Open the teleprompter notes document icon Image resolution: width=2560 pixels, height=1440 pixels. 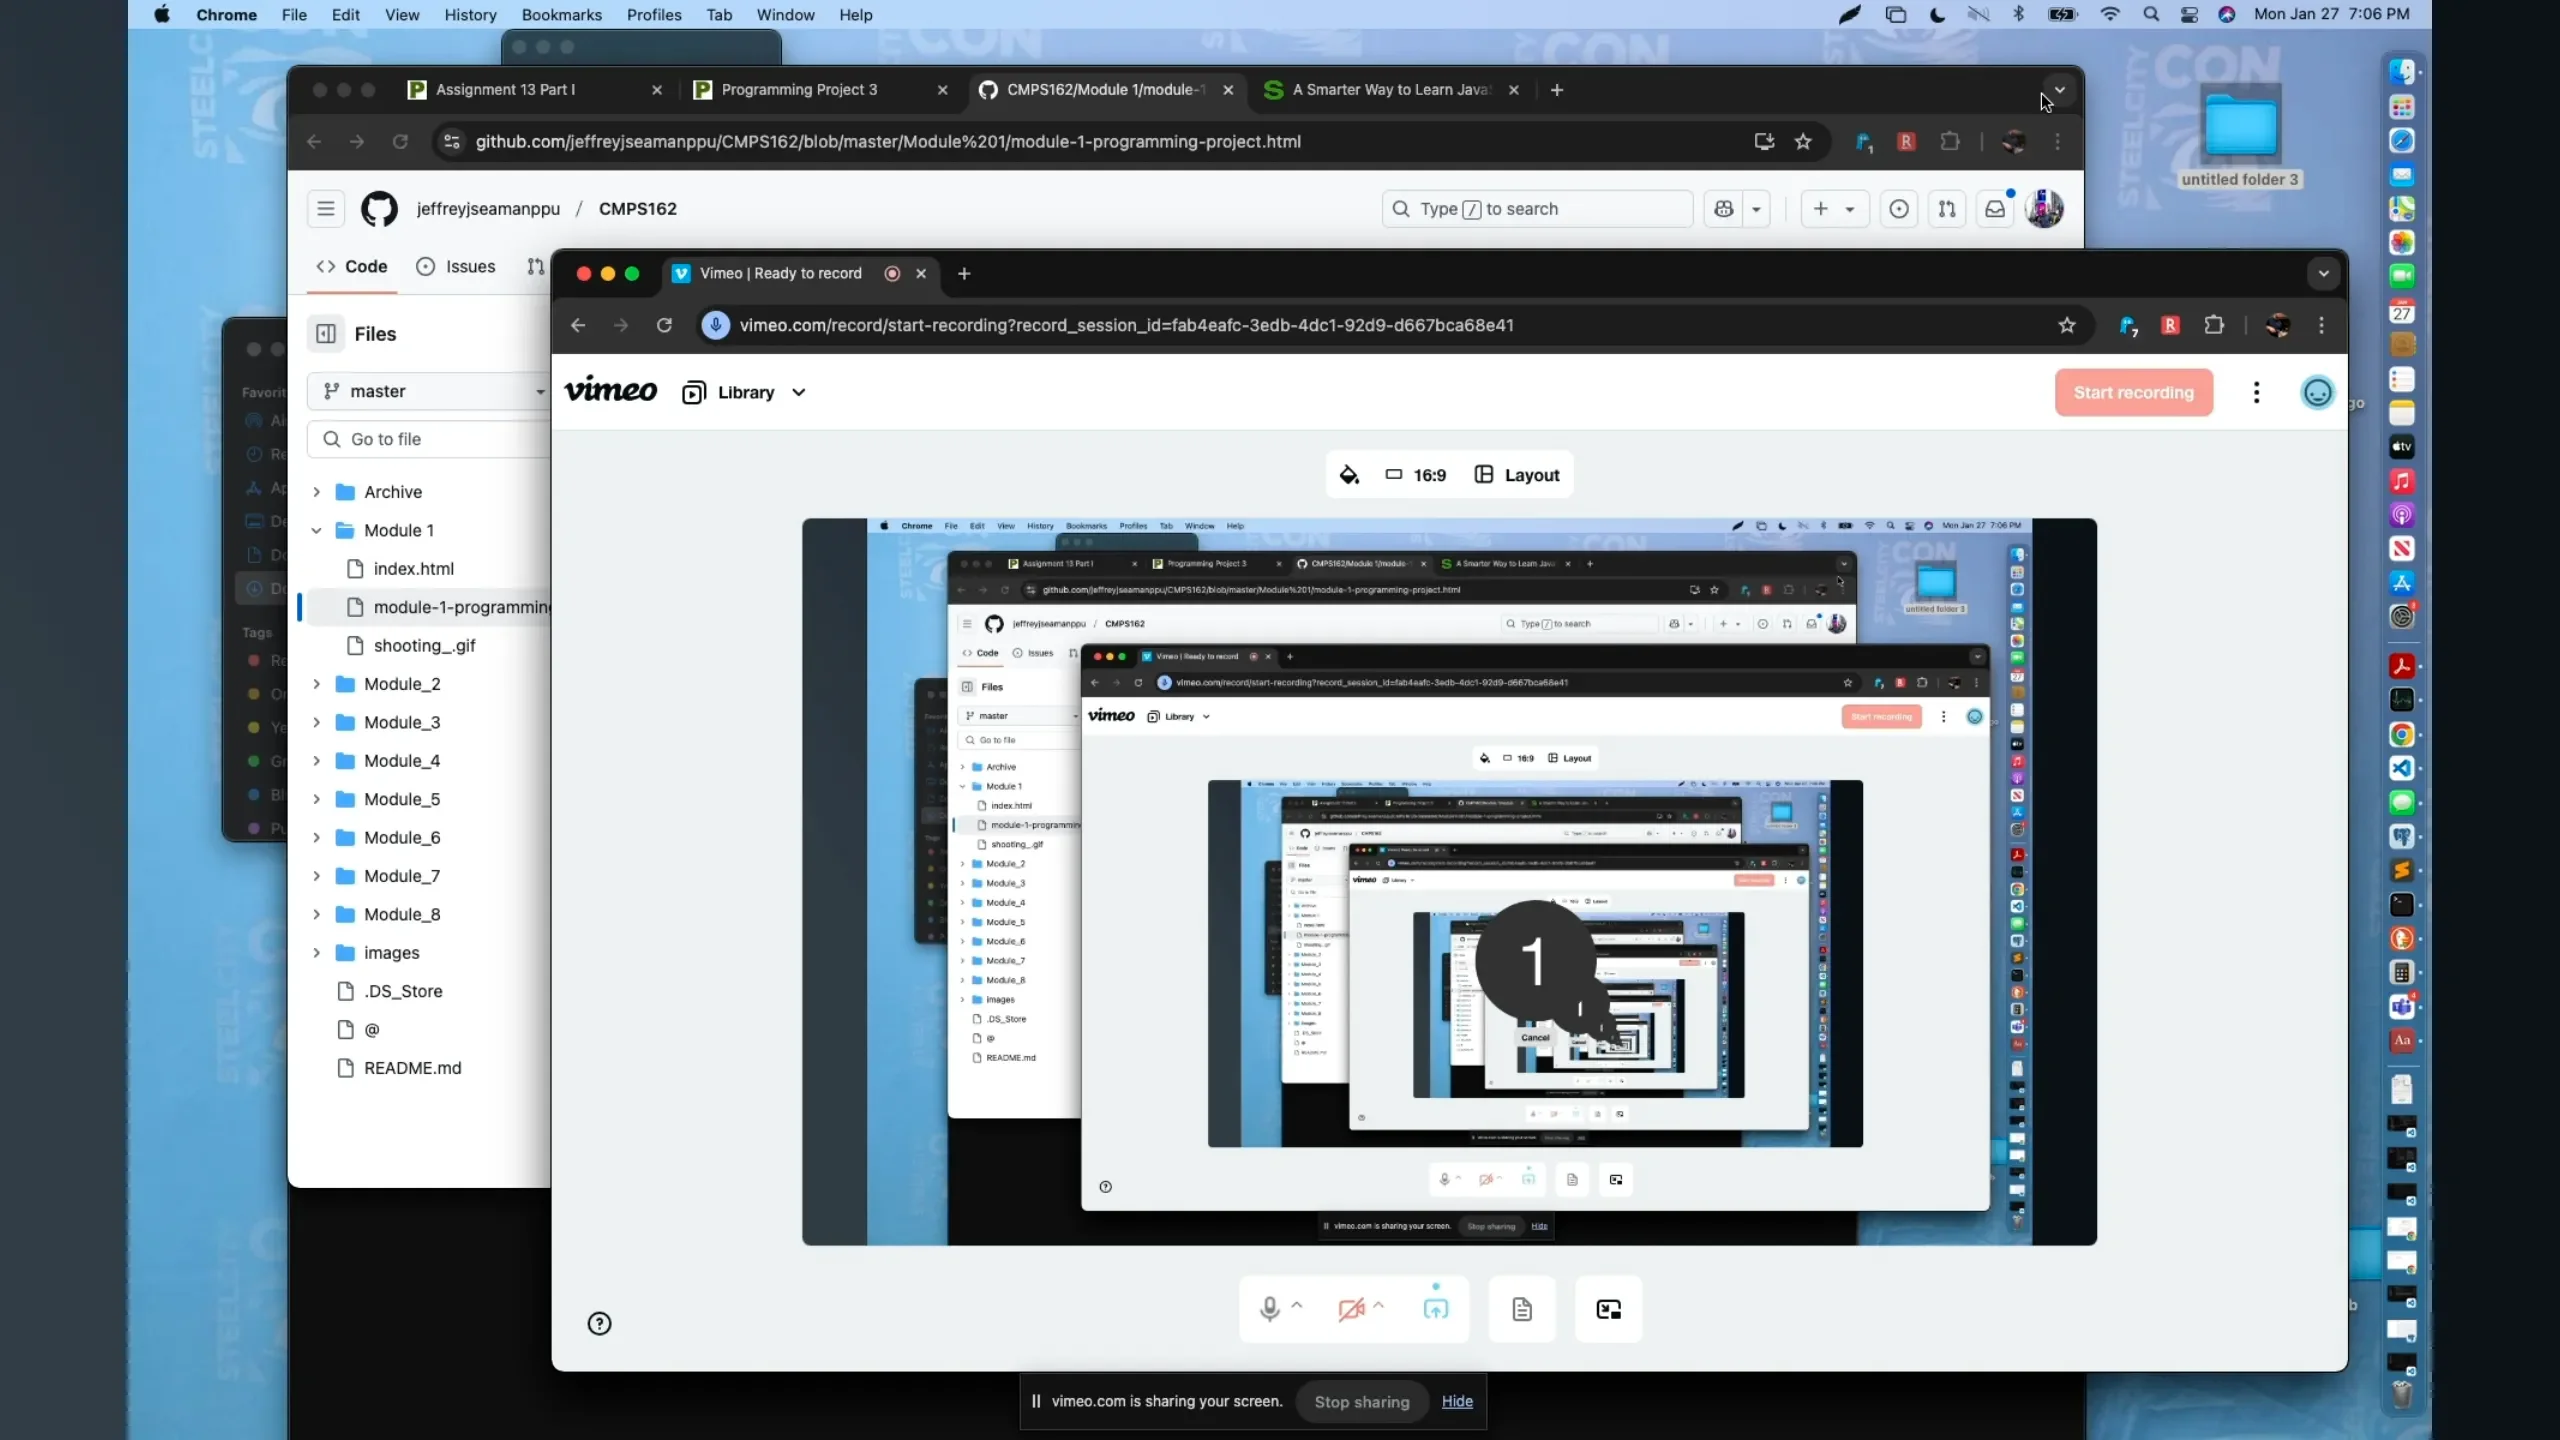click(x=1522, y=1309)
